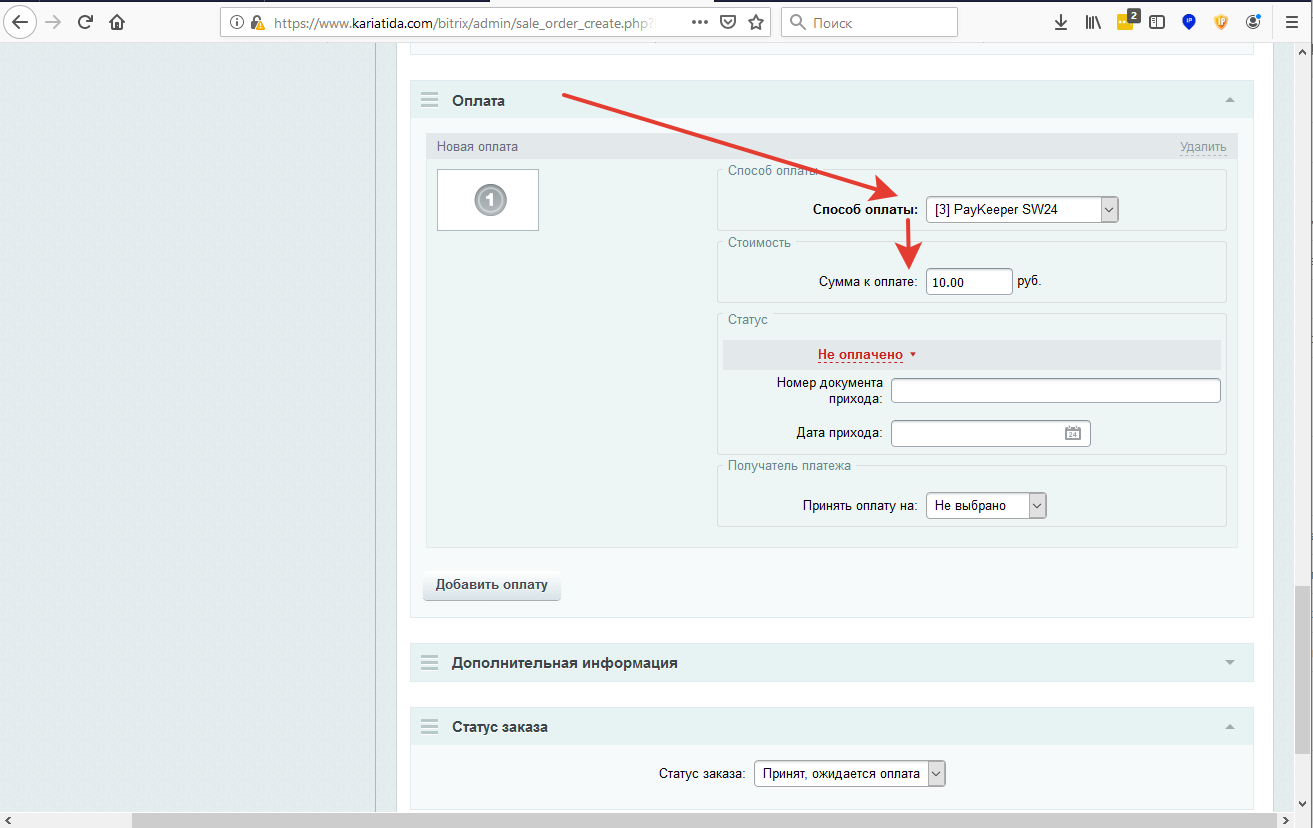Open the Способ оплаты dropdown

[1021, 210]
